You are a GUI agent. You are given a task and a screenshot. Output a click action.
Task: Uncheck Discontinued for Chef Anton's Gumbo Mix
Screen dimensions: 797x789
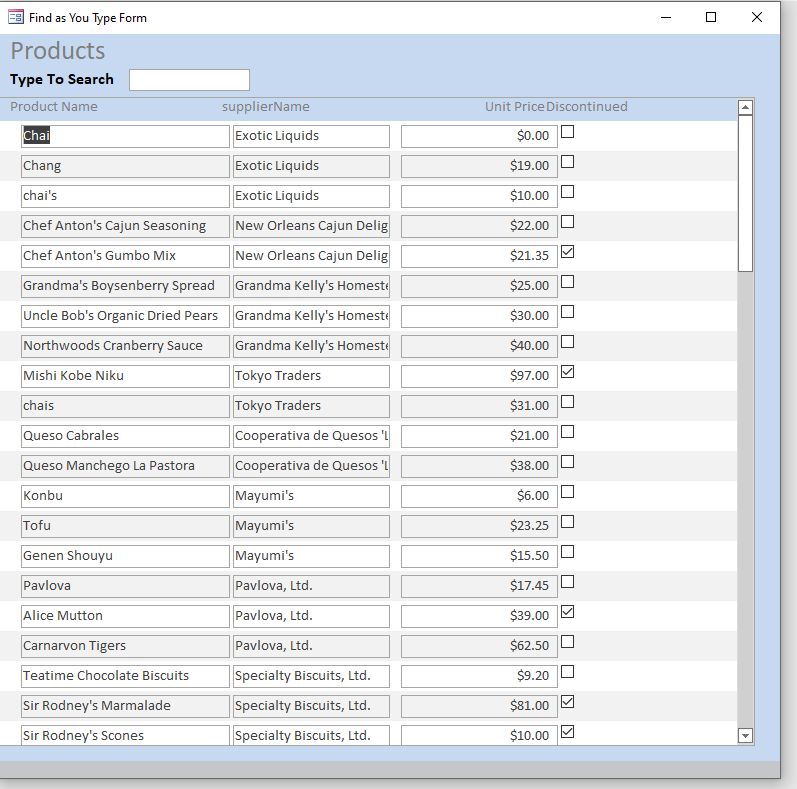[x=567, y=252]
